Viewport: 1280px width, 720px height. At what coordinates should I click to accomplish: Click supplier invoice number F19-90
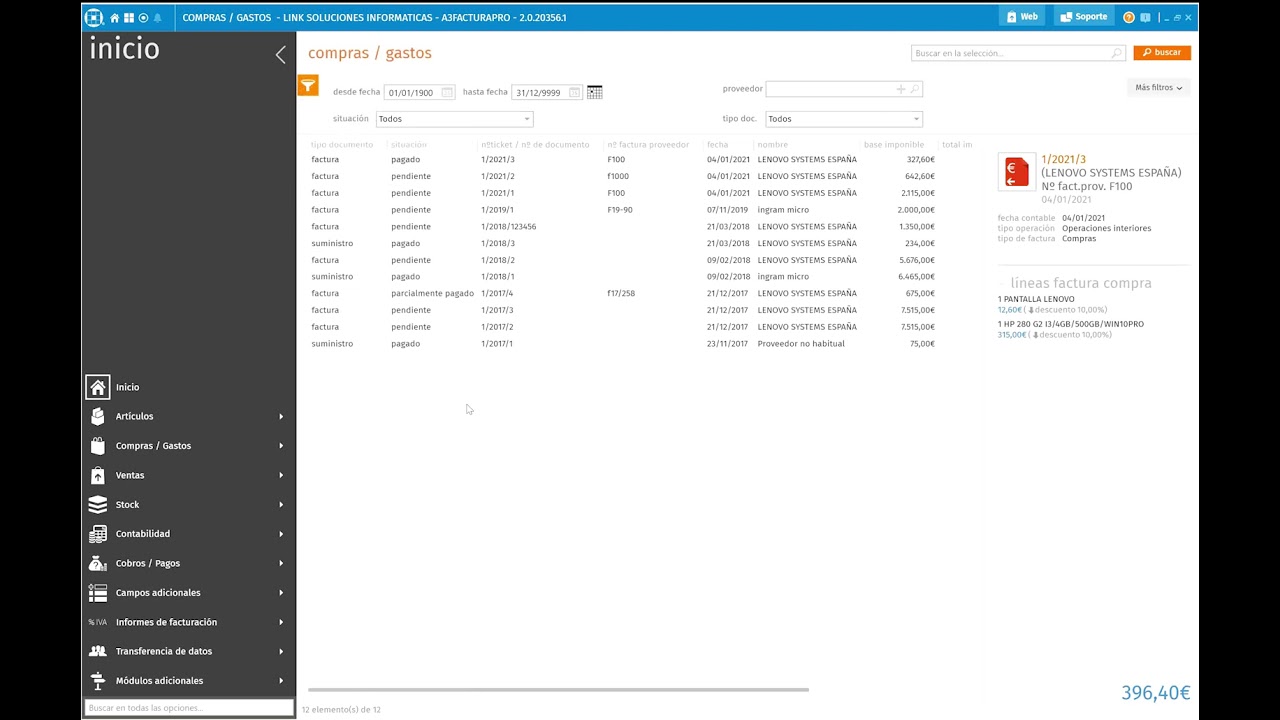620,210
